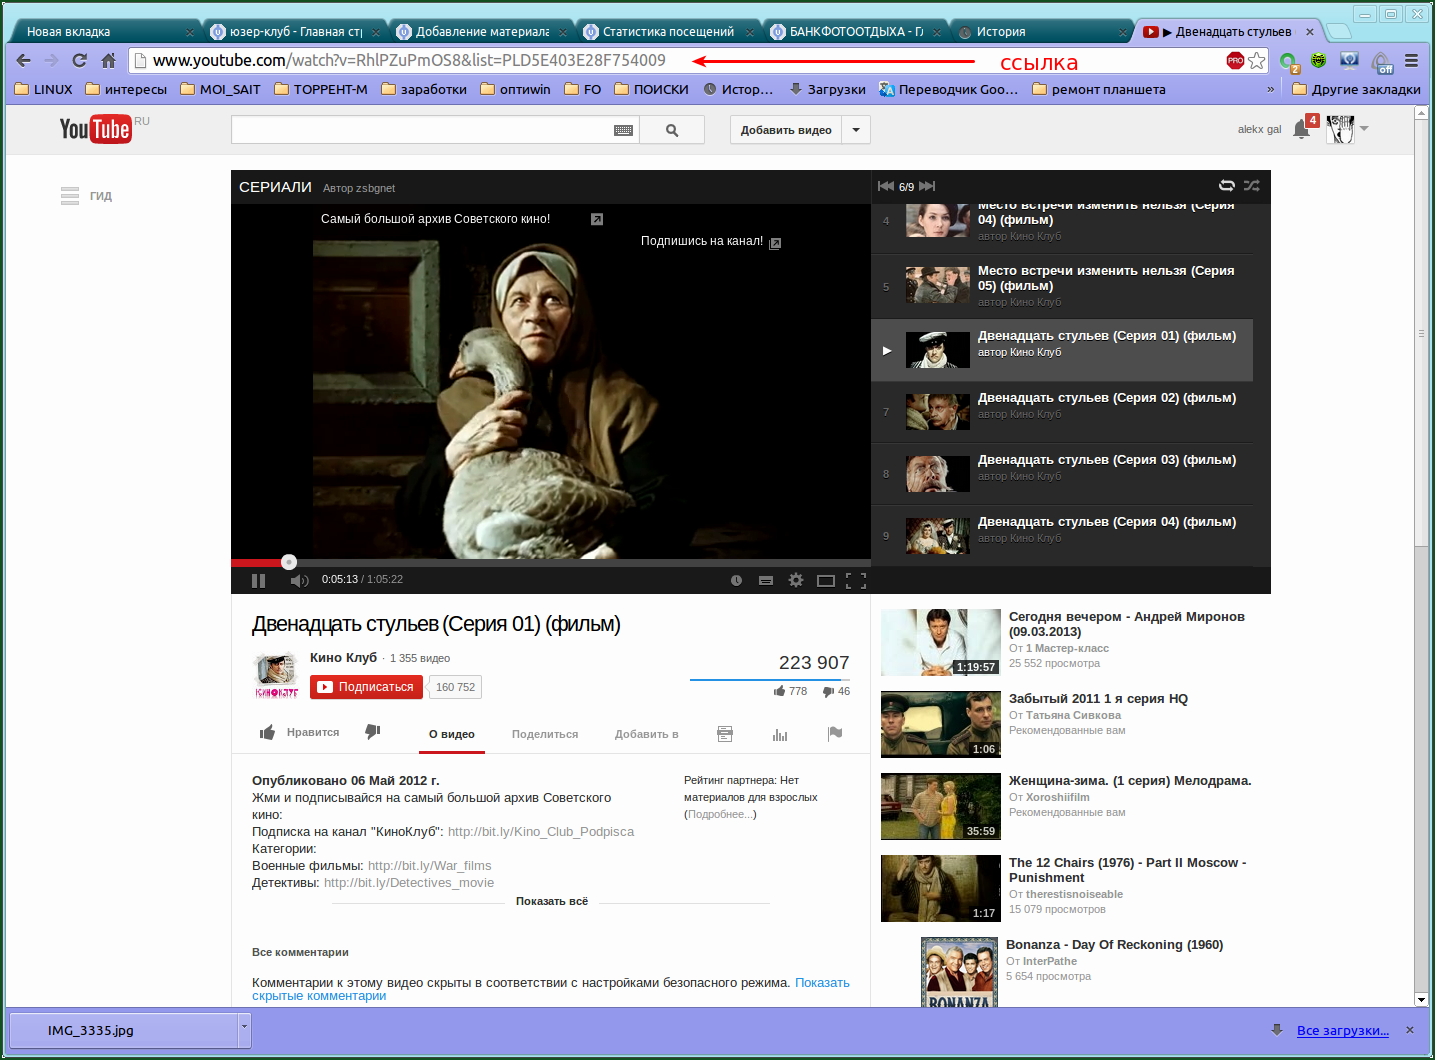Viewport: 1435px width, 1060px height.
Task: Open suggested video Забытый 2011 1 я серия
Action: tap(1098, 698)
